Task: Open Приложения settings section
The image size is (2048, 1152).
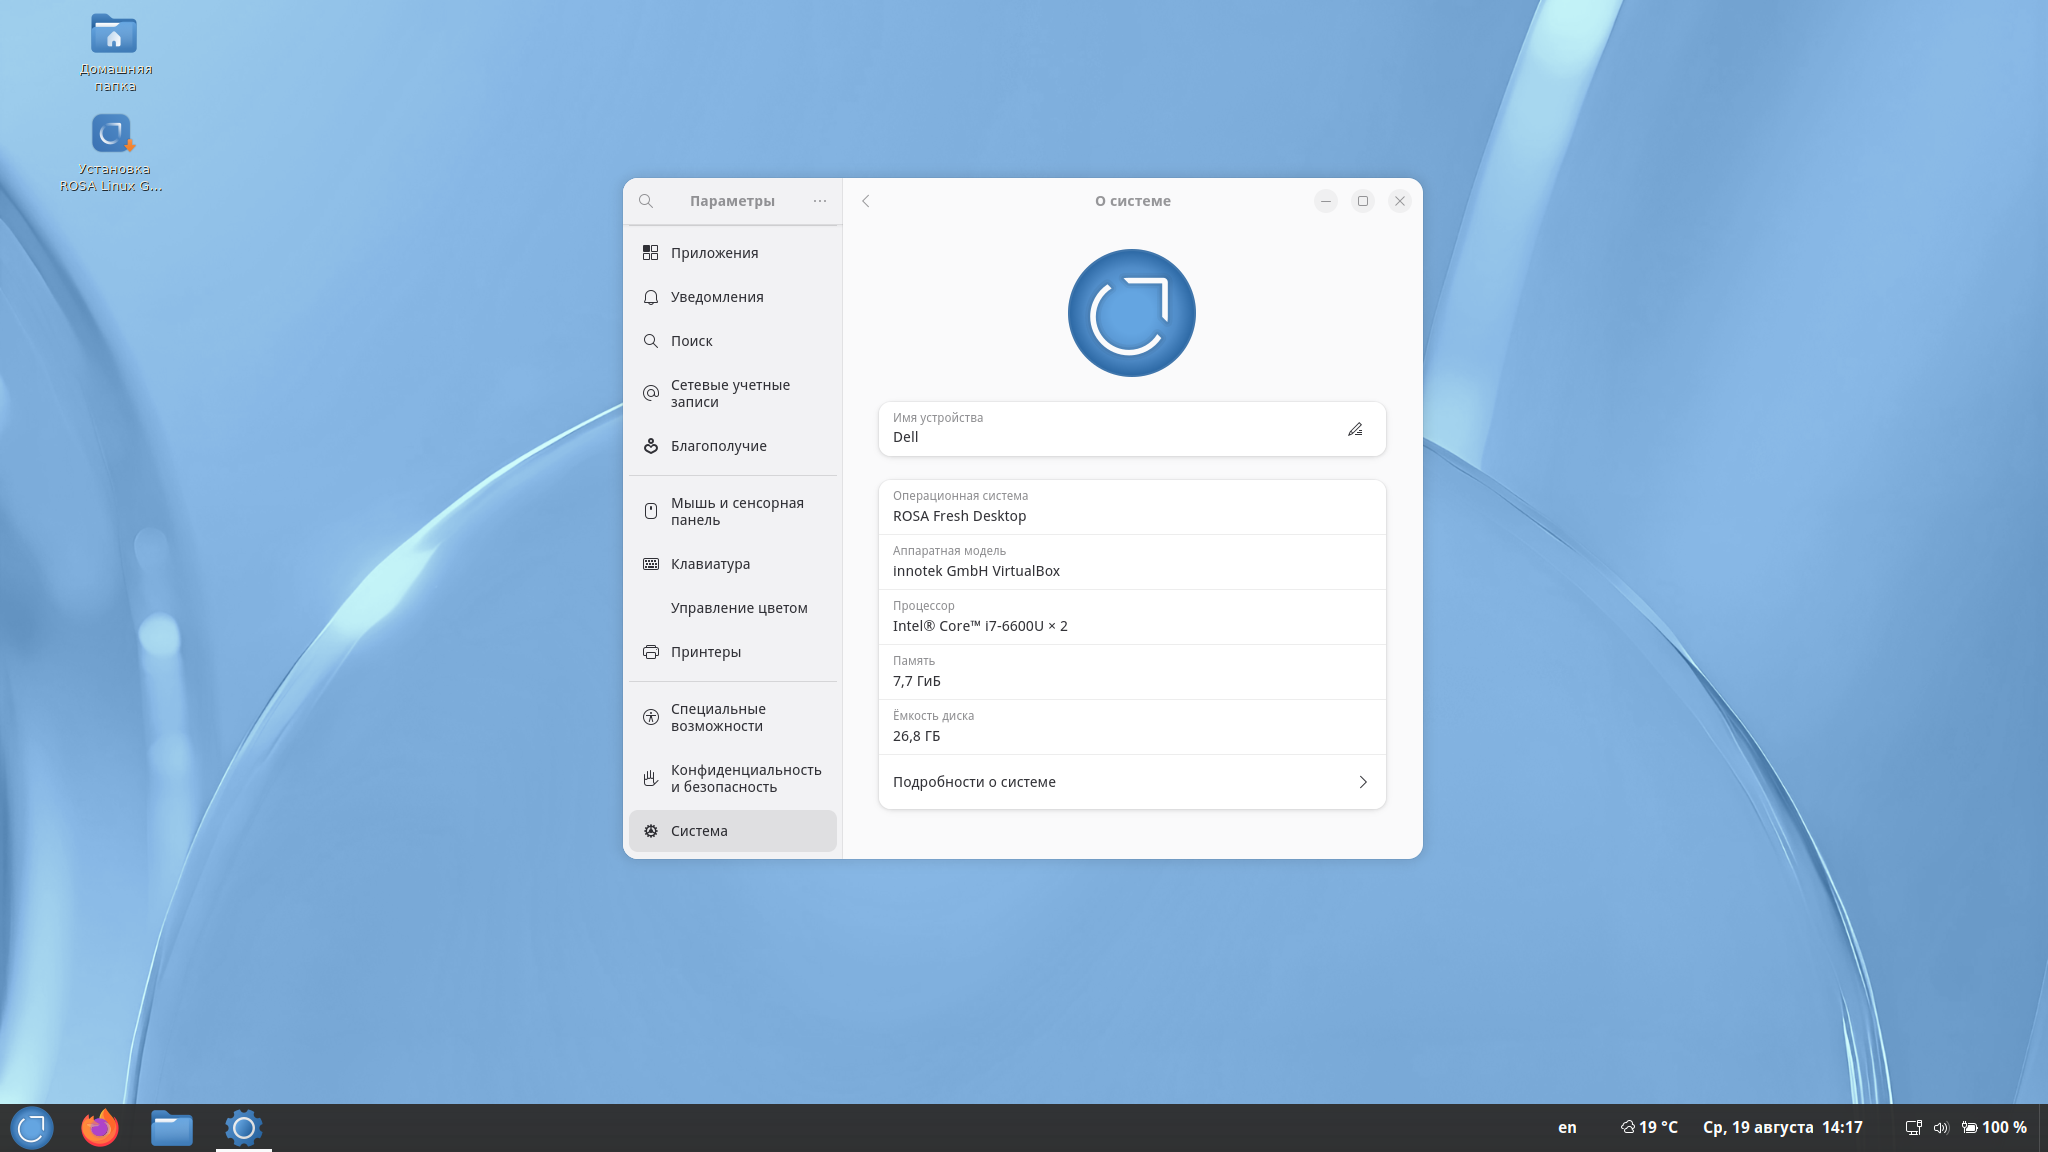Action: pos(733,253)
